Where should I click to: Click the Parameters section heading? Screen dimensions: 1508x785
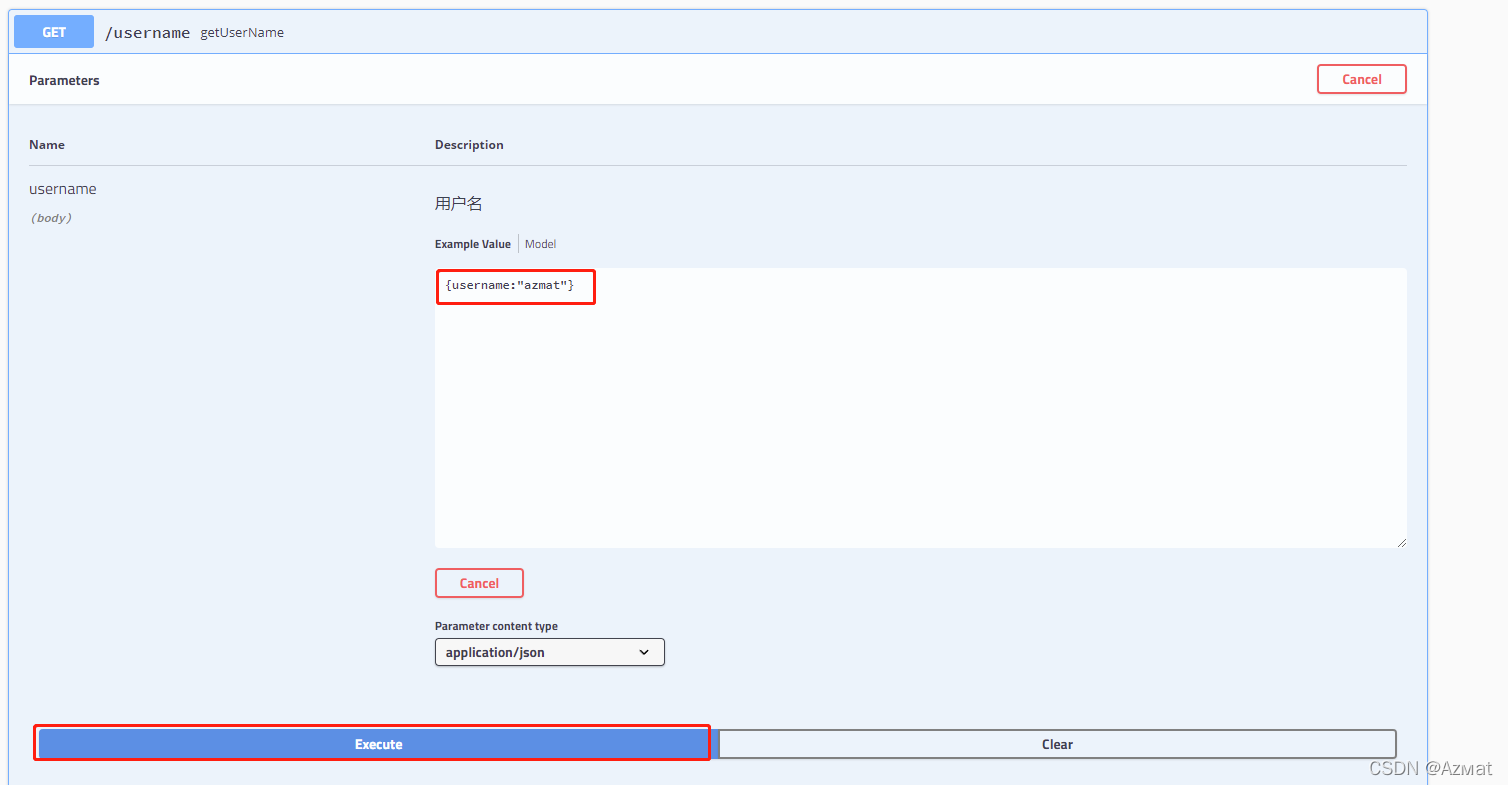pyautogui.click(x=64, y=80)
